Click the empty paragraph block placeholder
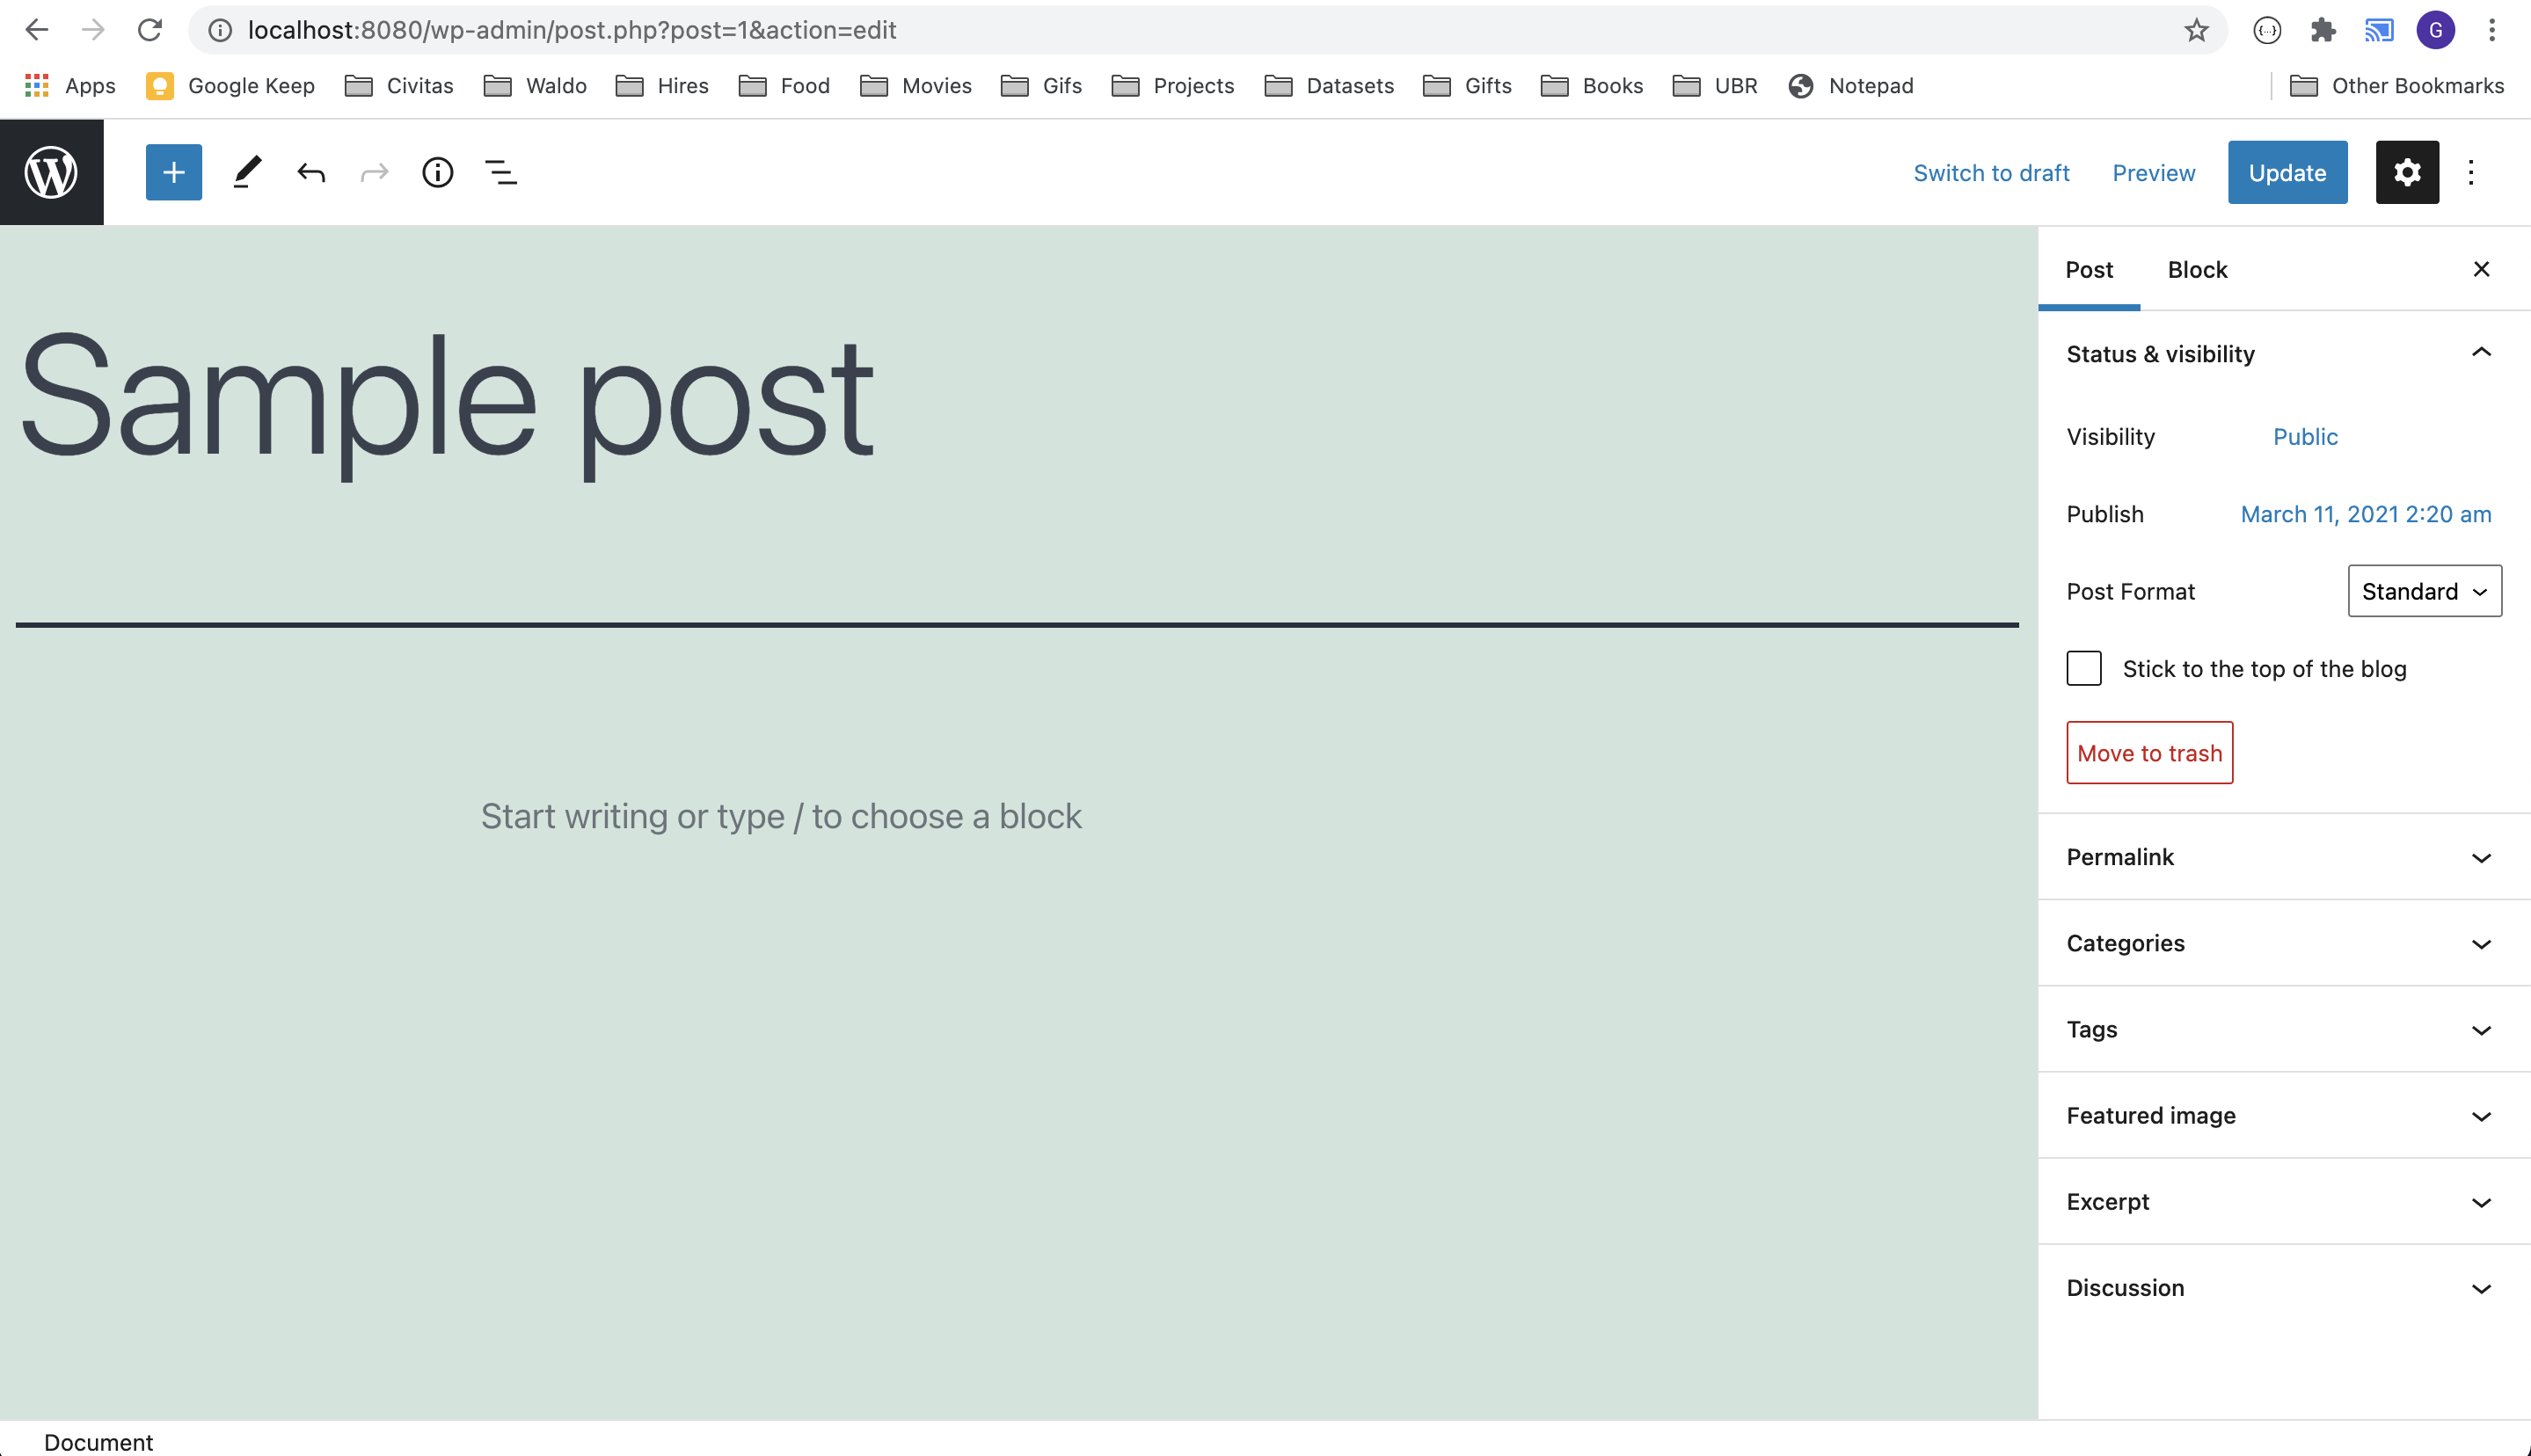 [x=780, y=816]
